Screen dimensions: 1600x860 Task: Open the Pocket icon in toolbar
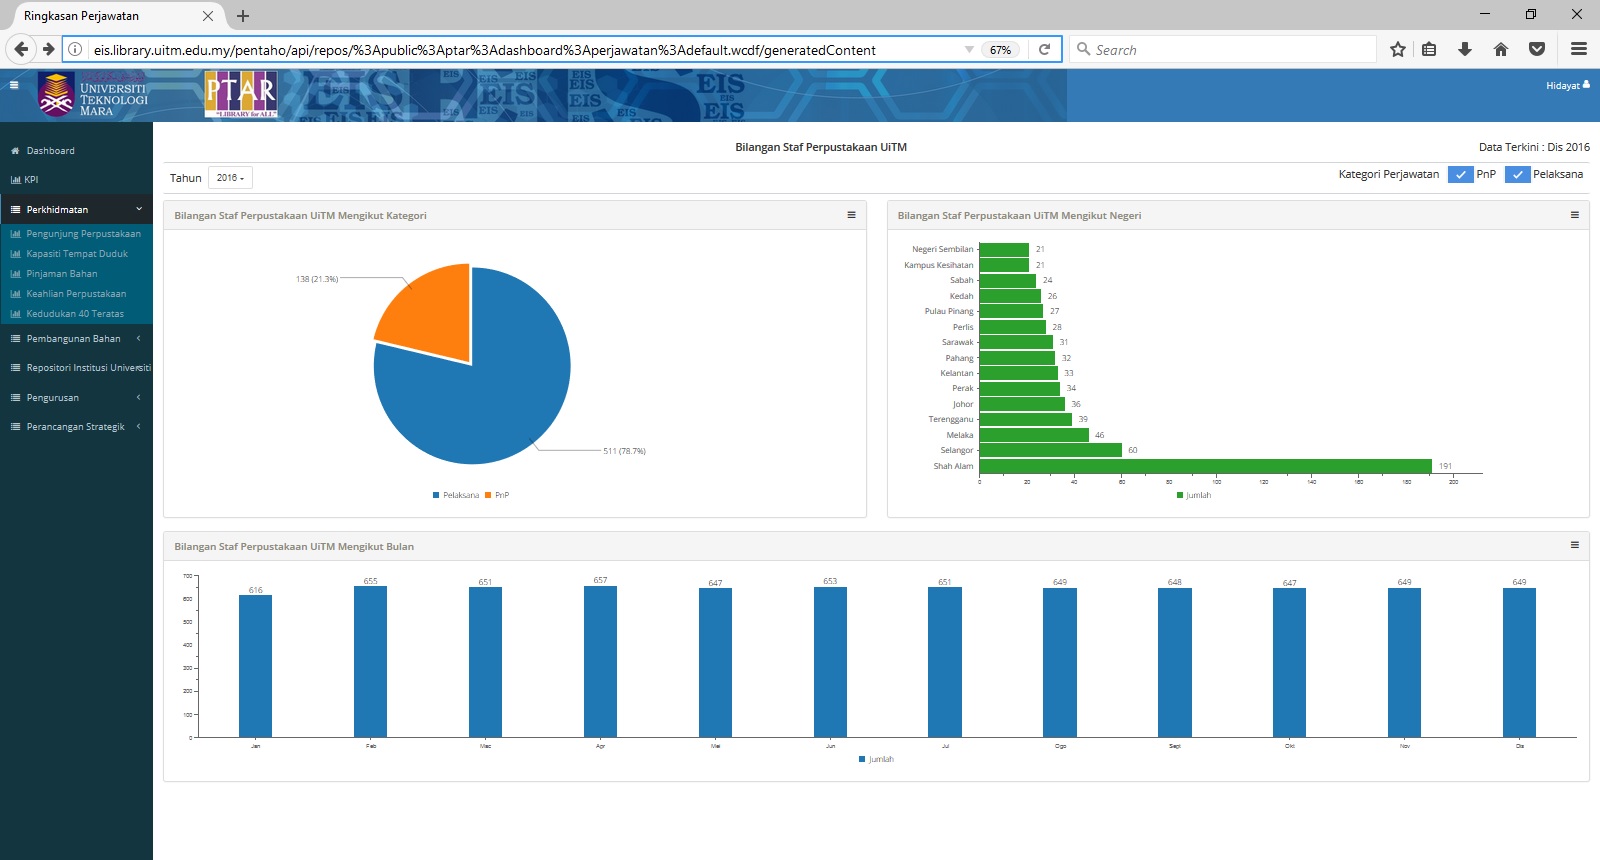(x=1537, y=49)
